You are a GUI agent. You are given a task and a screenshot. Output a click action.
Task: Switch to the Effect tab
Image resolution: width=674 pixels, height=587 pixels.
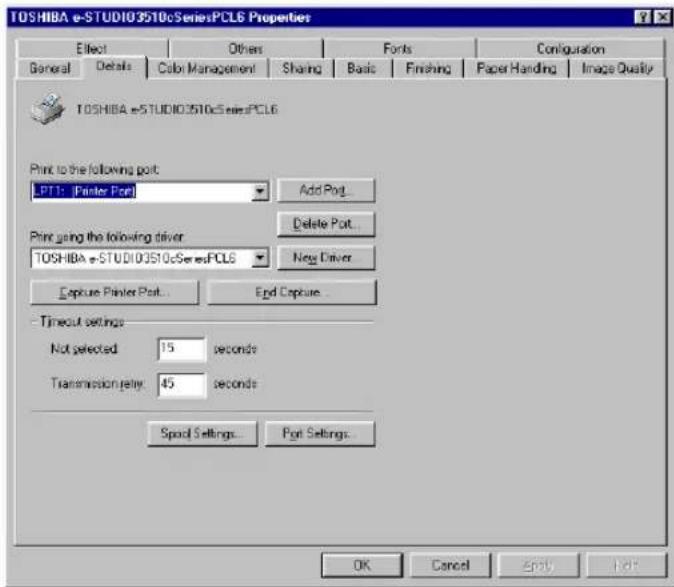click(92, 49)
